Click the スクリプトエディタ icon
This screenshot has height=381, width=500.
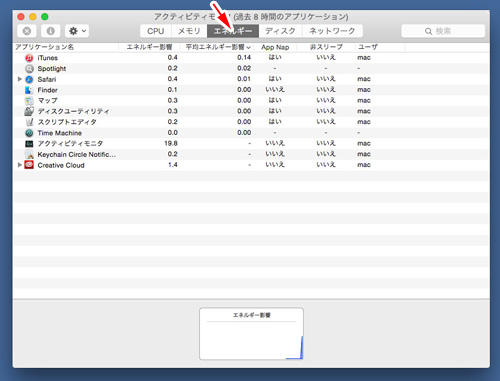(x=29, y=122)
